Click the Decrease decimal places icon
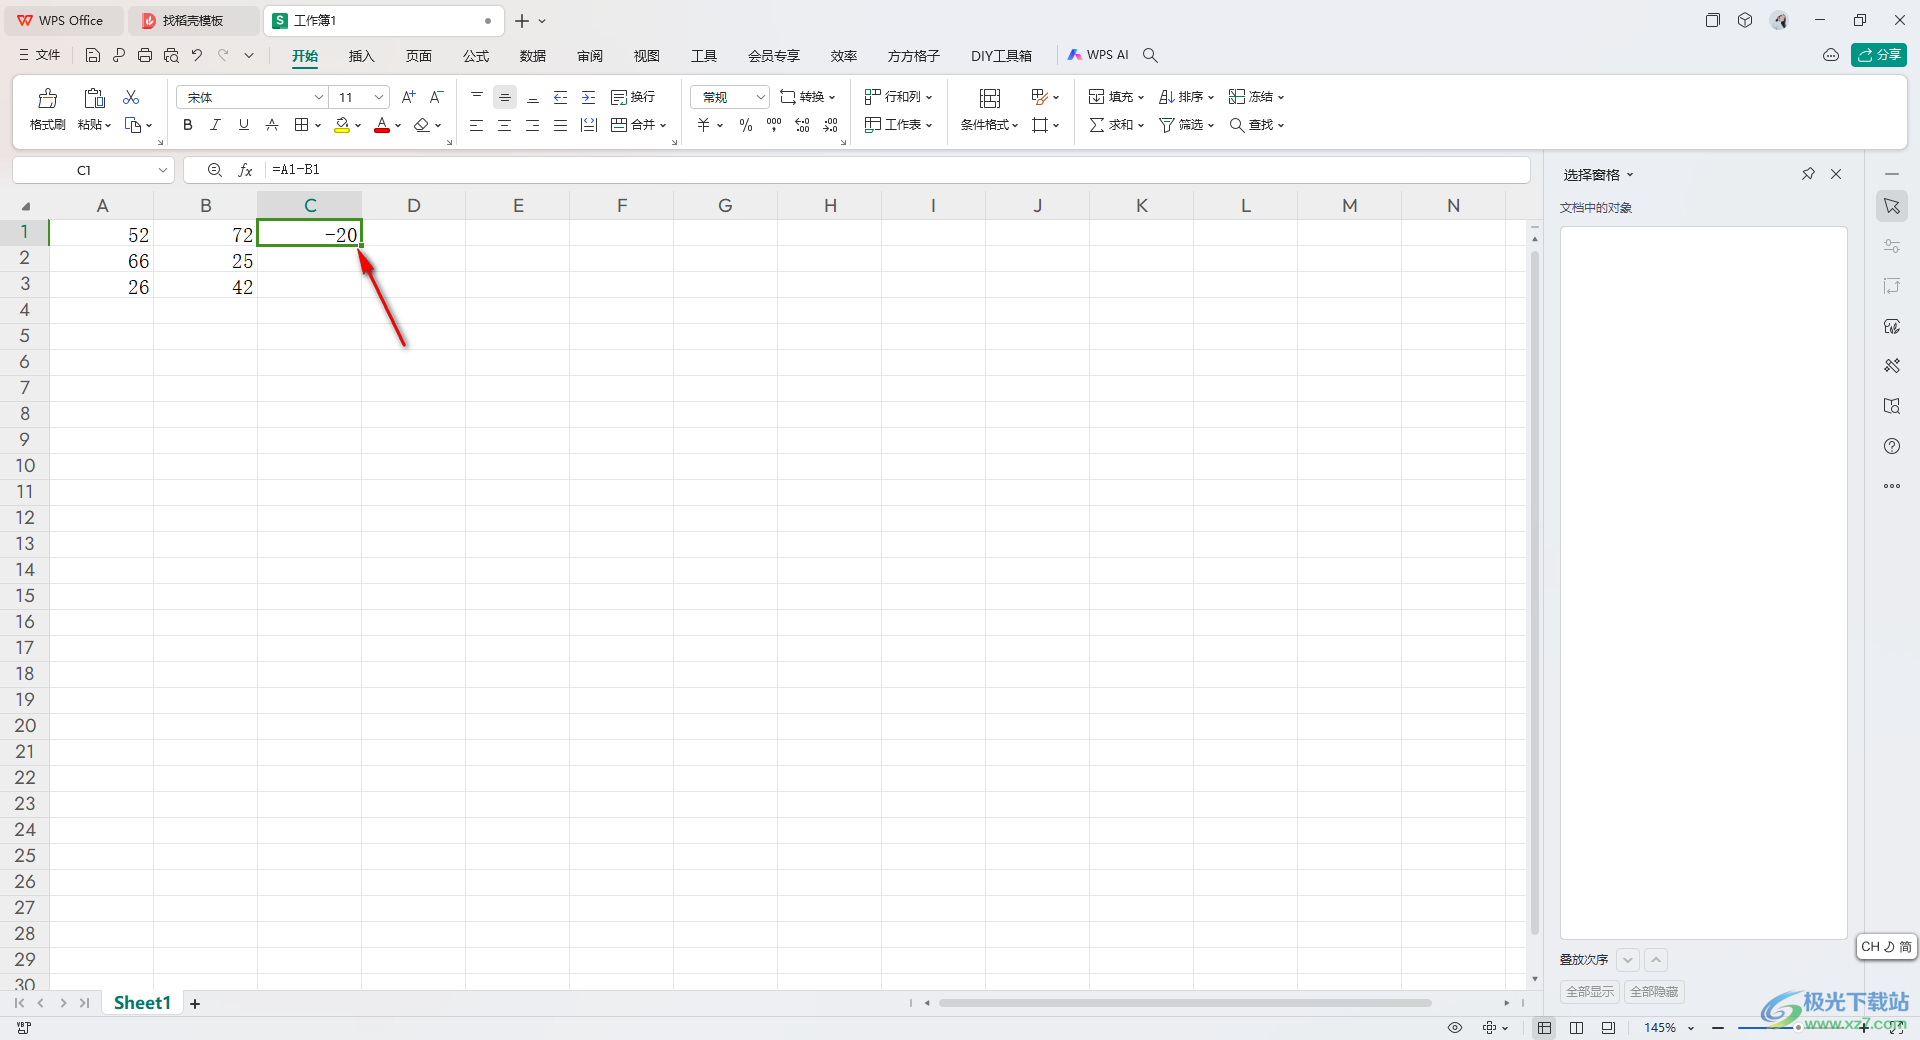 [x=830, y=125]
